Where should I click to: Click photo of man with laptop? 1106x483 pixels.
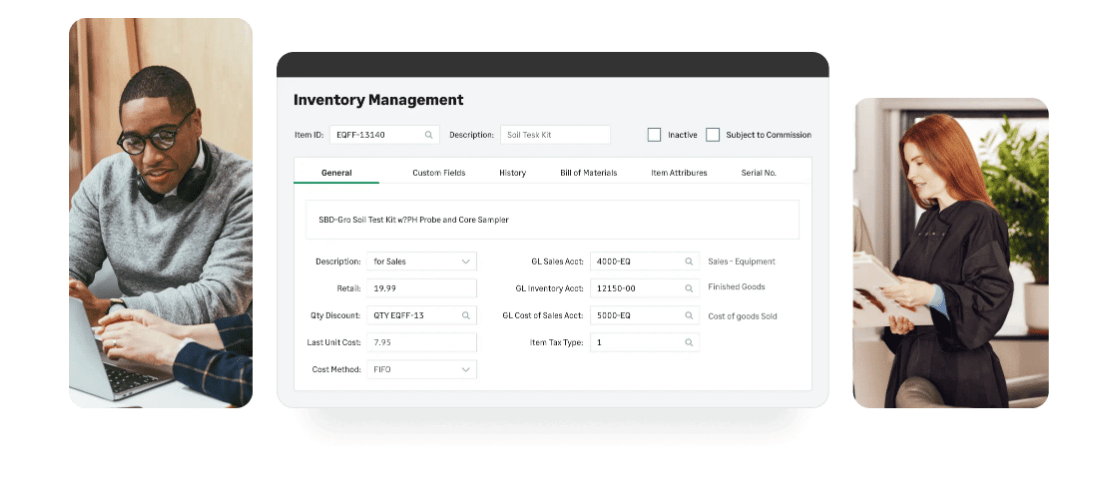pyautogui.click(x=161, y=213)
